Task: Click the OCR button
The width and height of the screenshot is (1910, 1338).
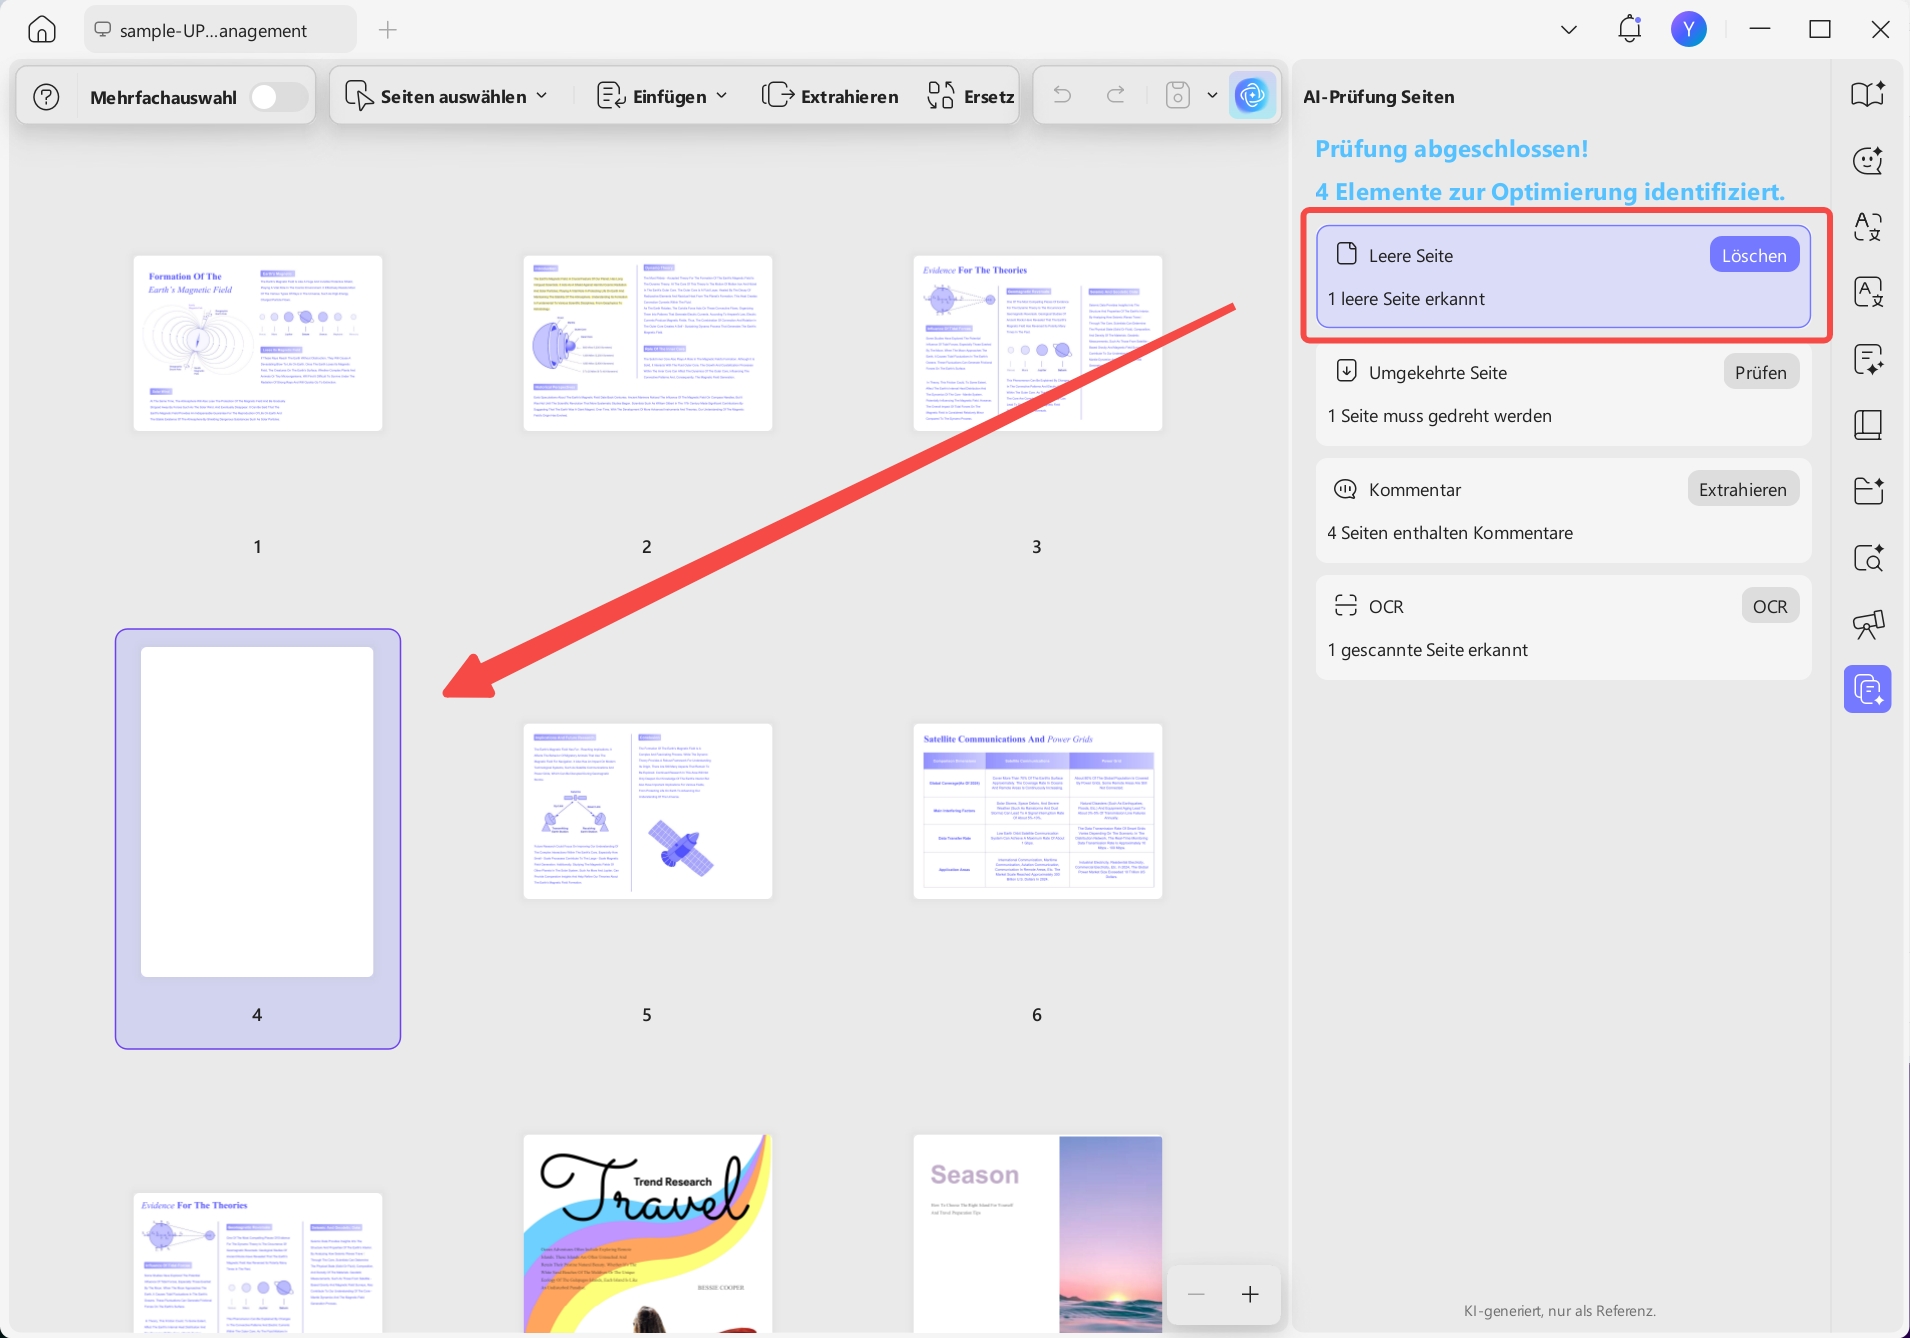Action: tap(1770, 606)
